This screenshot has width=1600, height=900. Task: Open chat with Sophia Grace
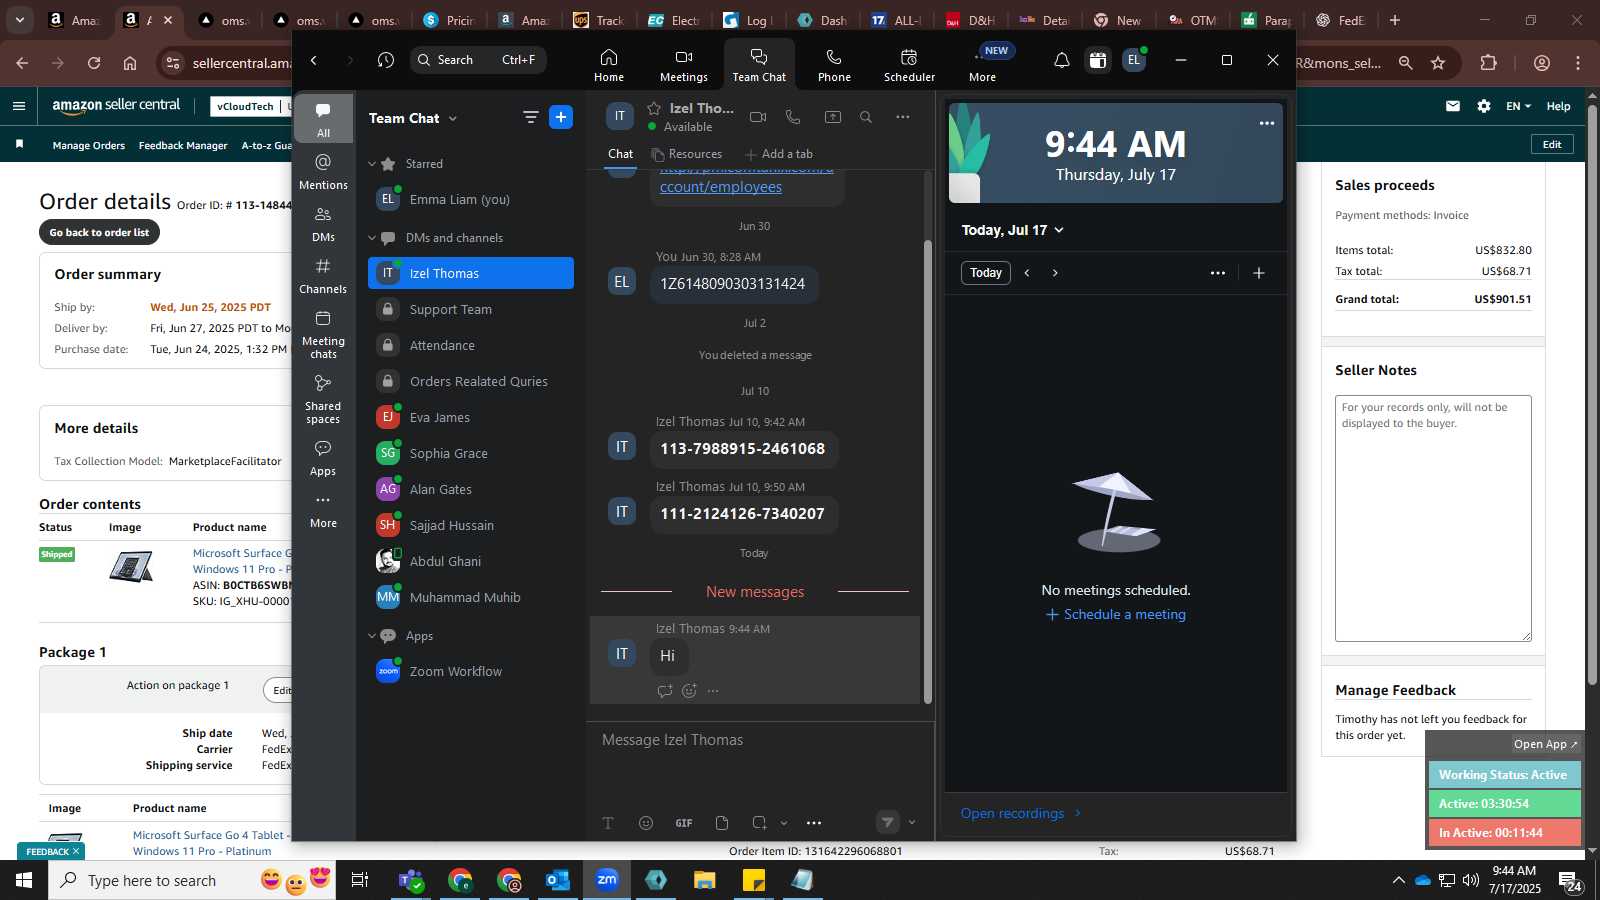471,453
